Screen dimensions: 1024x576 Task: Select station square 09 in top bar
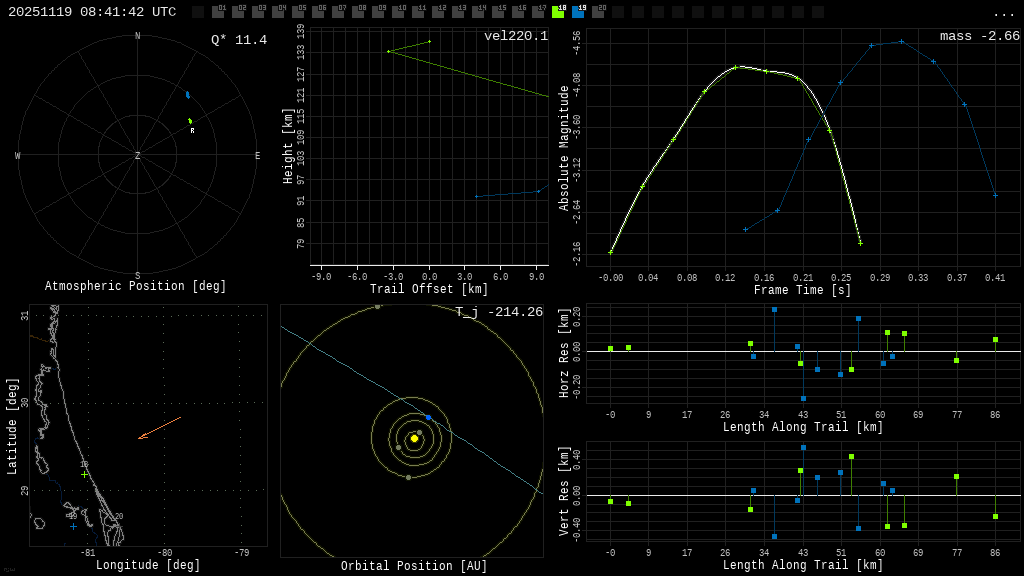[x=377, y=12]
